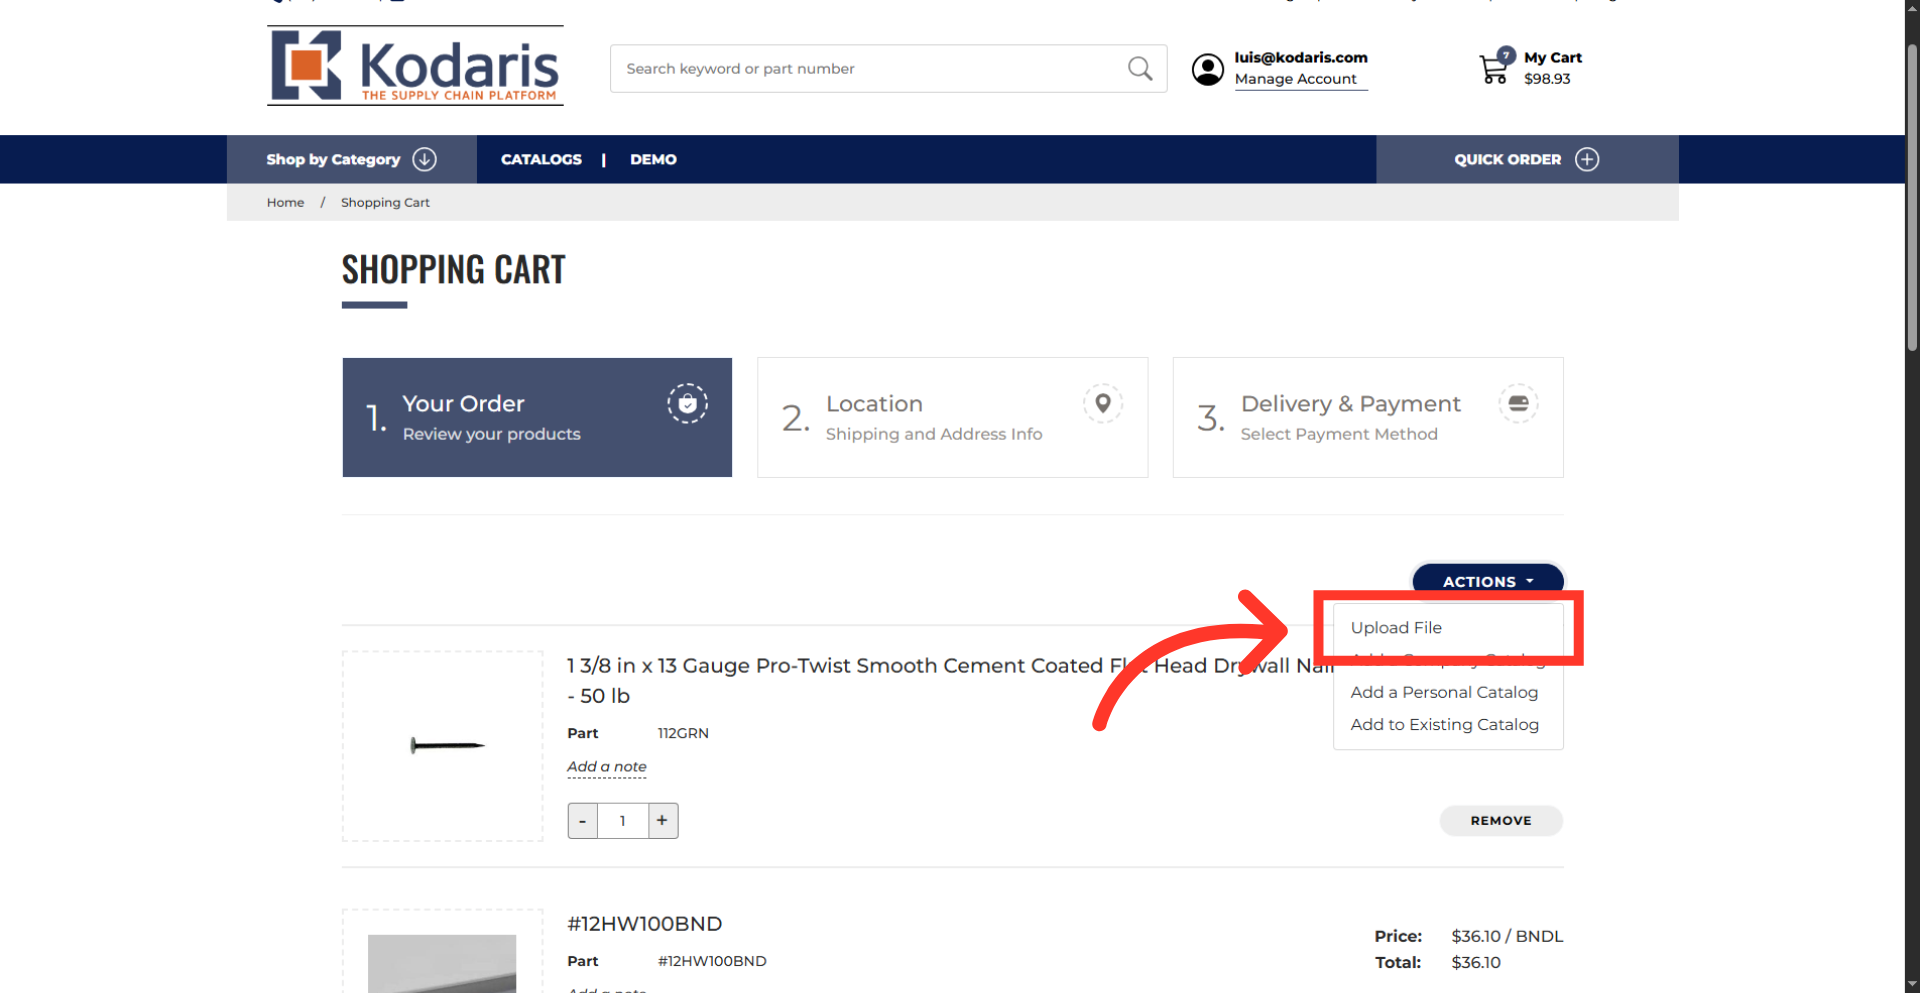The image size is (1920, 993).
Task: Click the search magnifier icon
Action: [1140, 68]
